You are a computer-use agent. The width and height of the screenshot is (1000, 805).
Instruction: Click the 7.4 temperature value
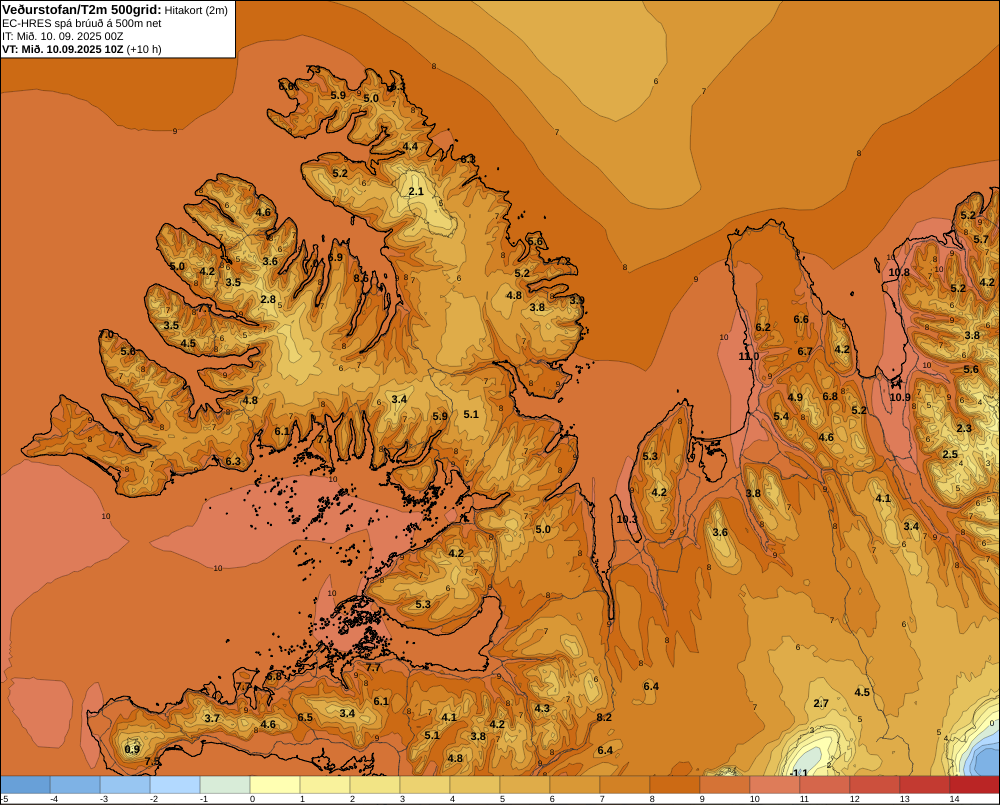325,439
